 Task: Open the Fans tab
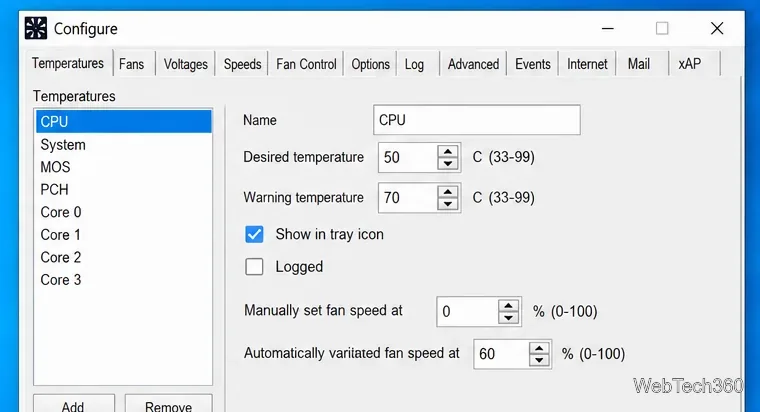click(x=131, y=64)
